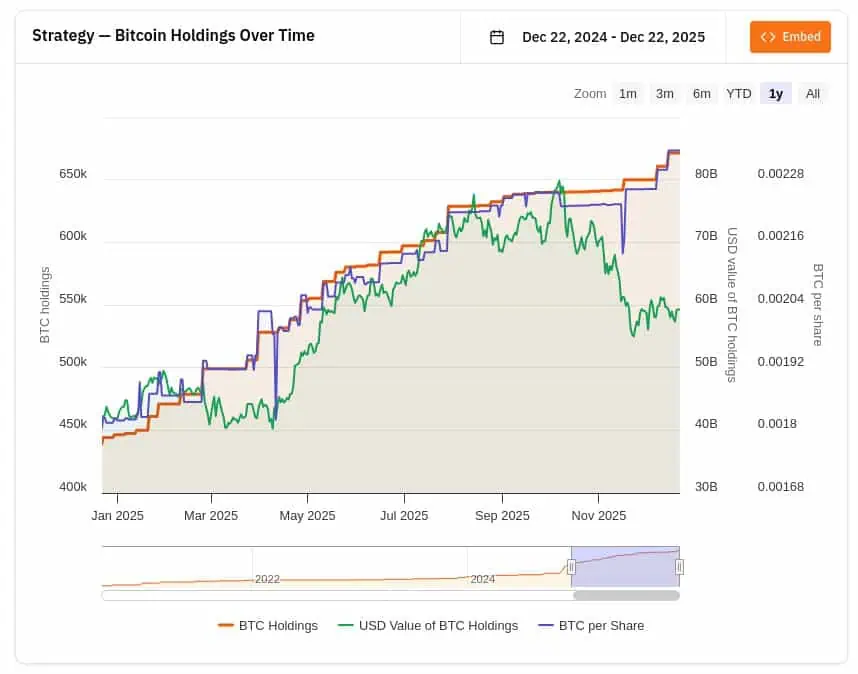Select YTD zoom range
The width and height of the screenshot is (858, 674).
(739, 93)
